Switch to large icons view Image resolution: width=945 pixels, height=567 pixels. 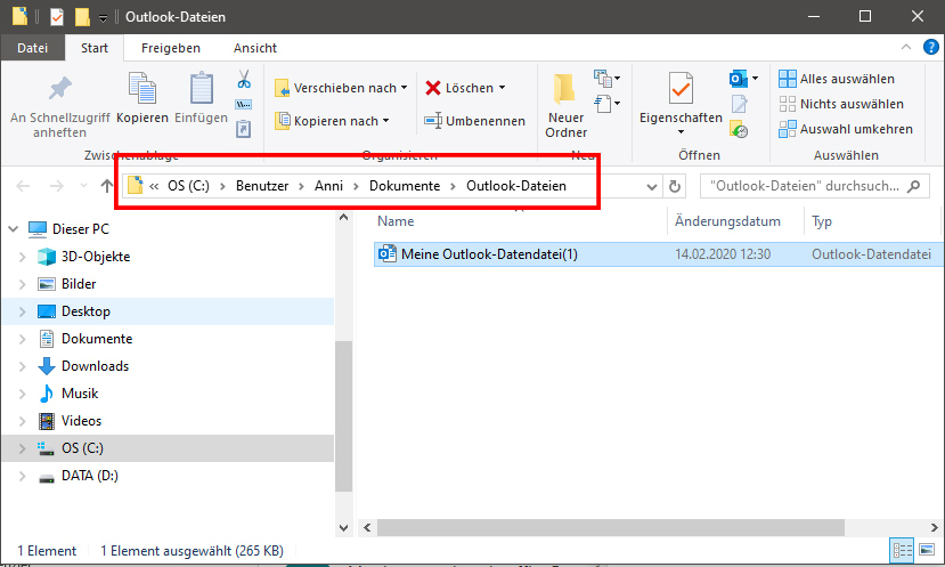click(x=927, y=550)
